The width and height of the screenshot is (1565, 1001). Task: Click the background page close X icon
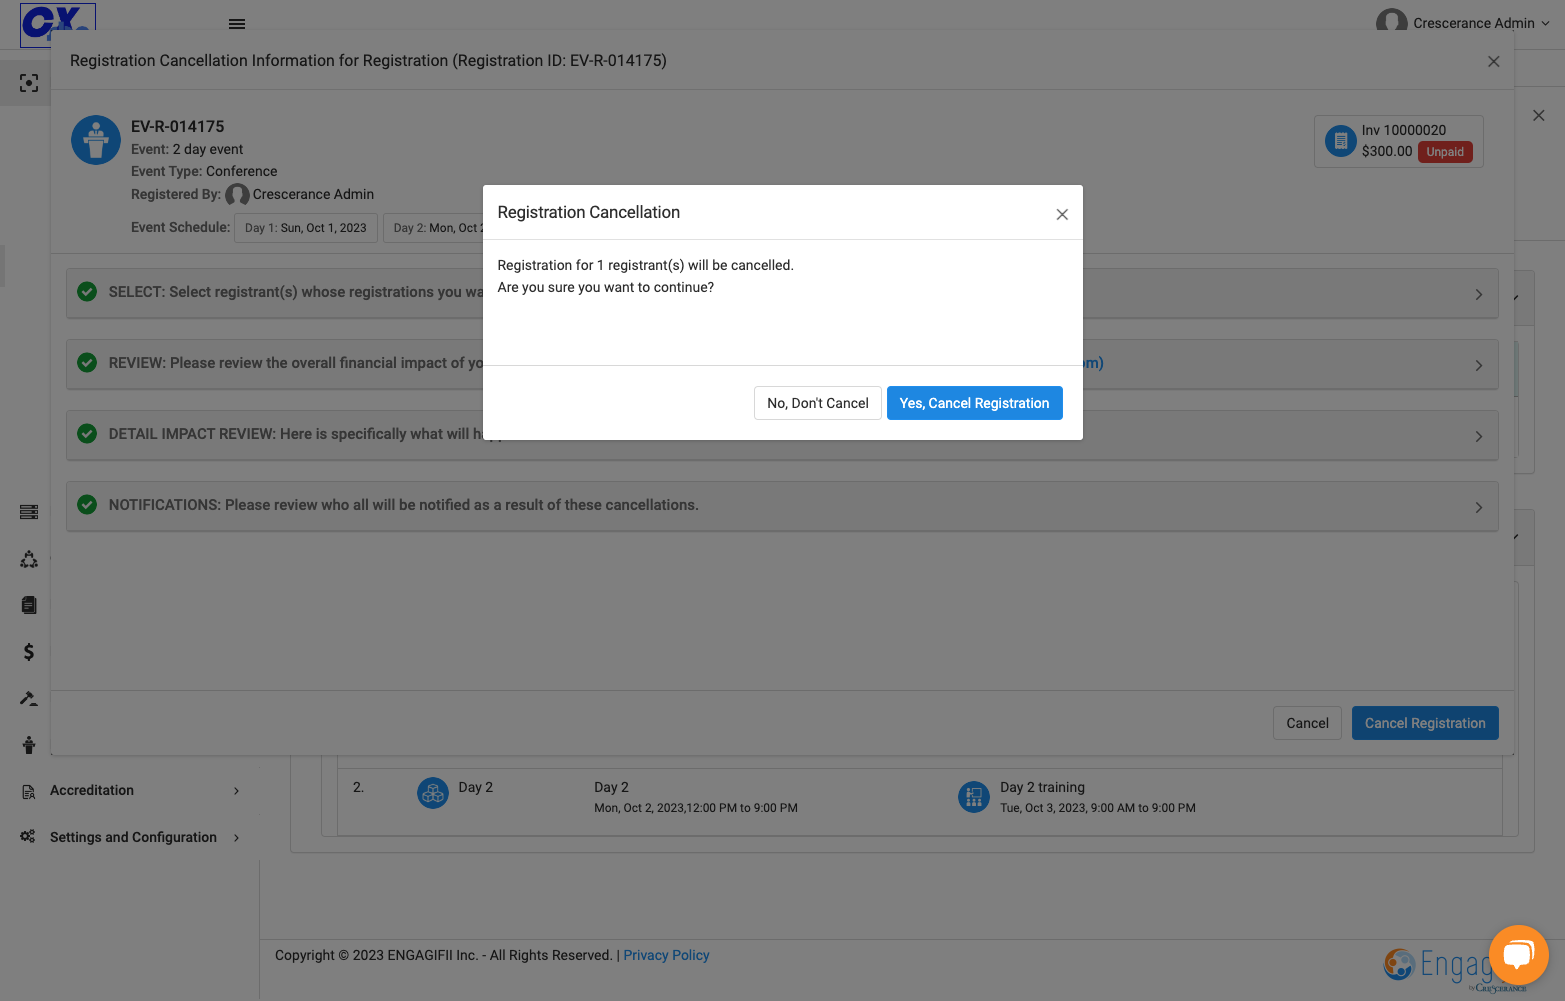click(x=1539, y=116)
